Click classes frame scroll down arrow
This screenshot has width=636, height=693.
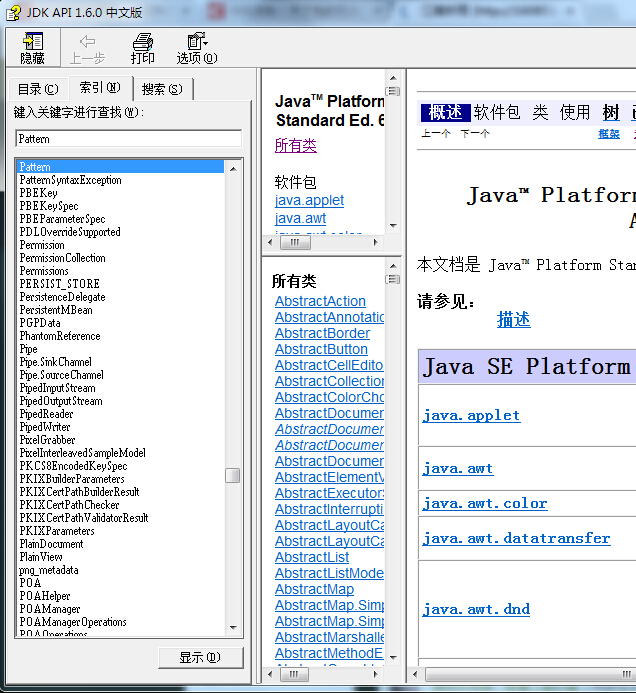393,658
